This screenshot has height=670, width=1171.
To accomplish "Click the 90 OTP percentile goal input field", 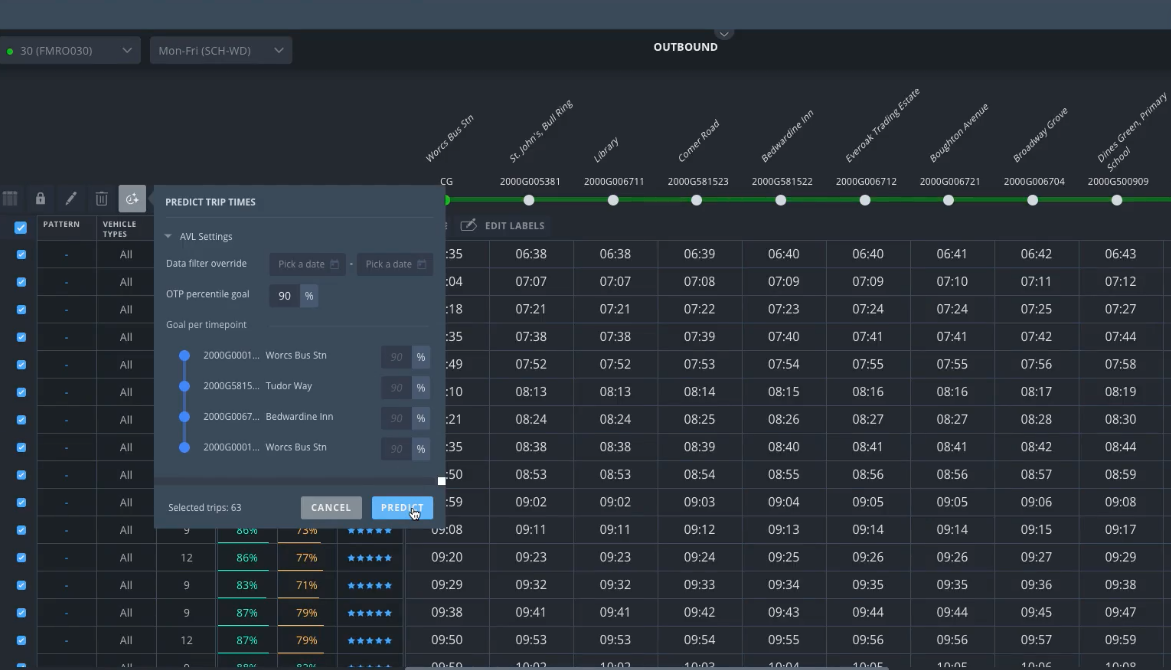I will click(x=283, y=297).
